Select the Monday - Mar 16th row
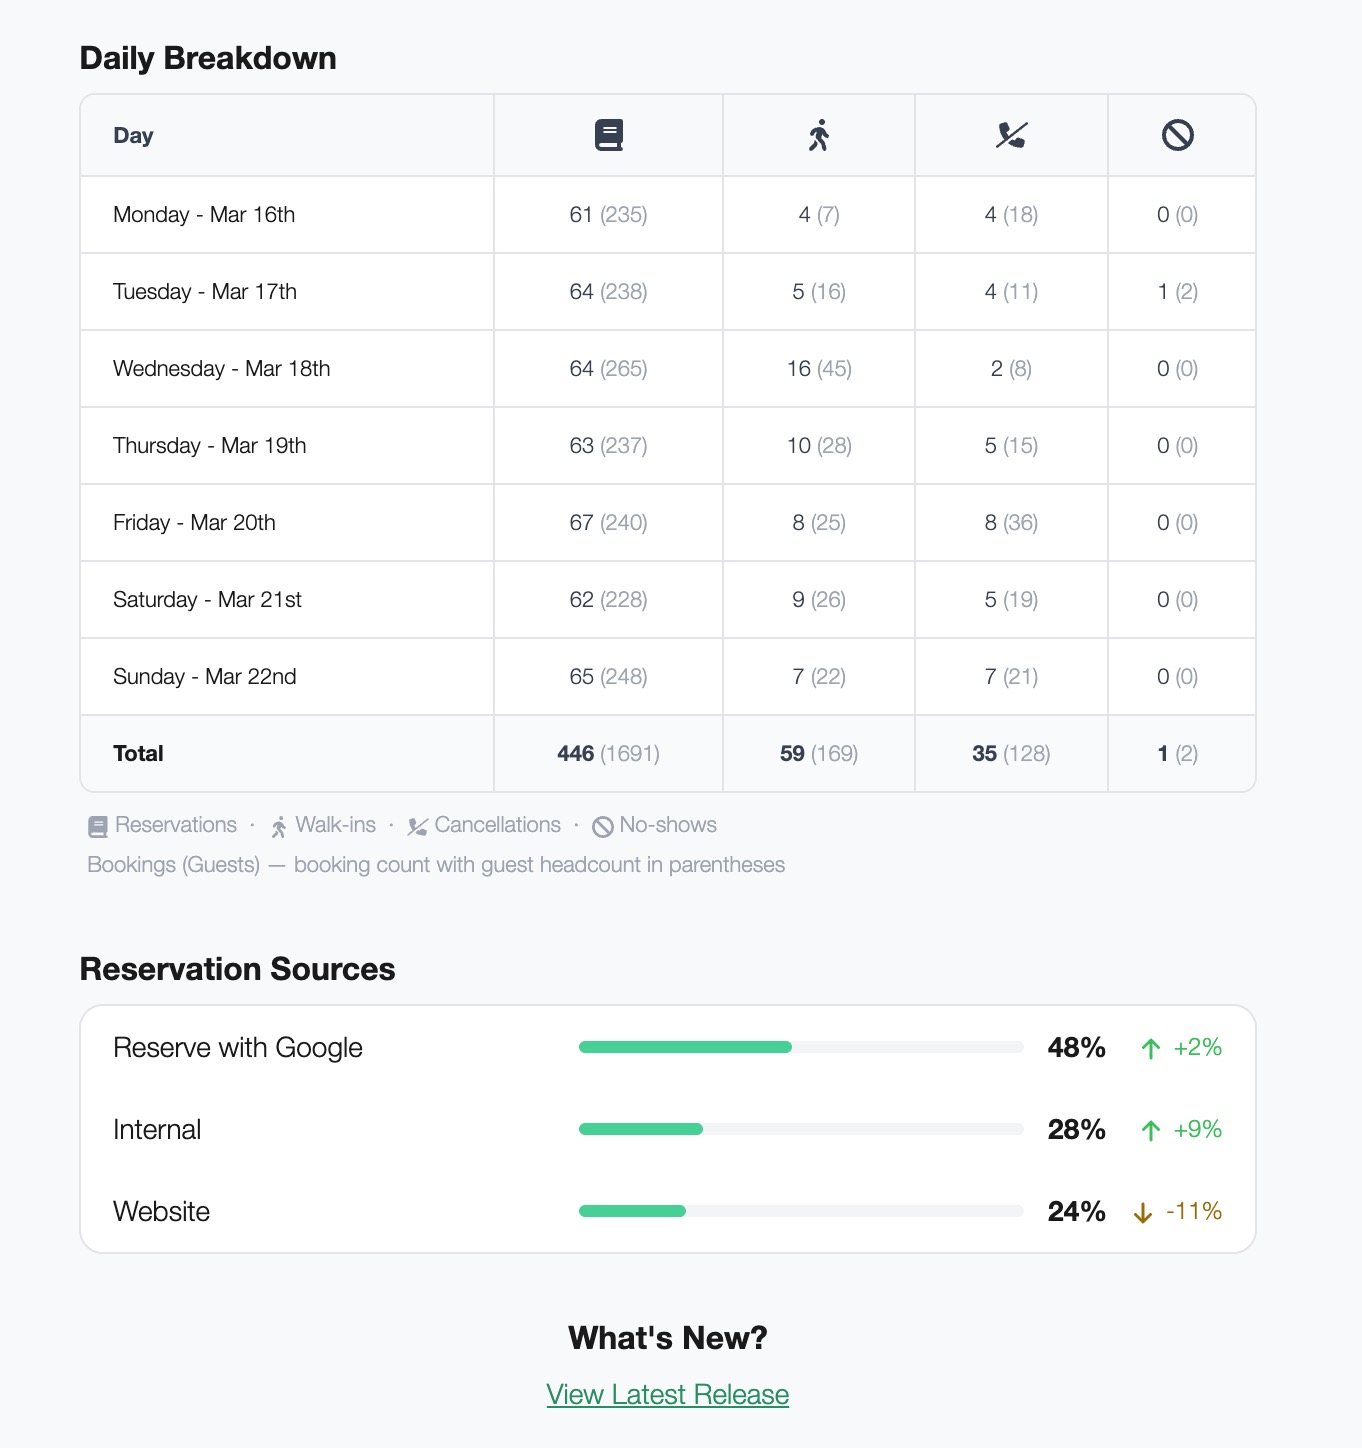The width and height of the screenshot is (1362, 1448). 204,215
